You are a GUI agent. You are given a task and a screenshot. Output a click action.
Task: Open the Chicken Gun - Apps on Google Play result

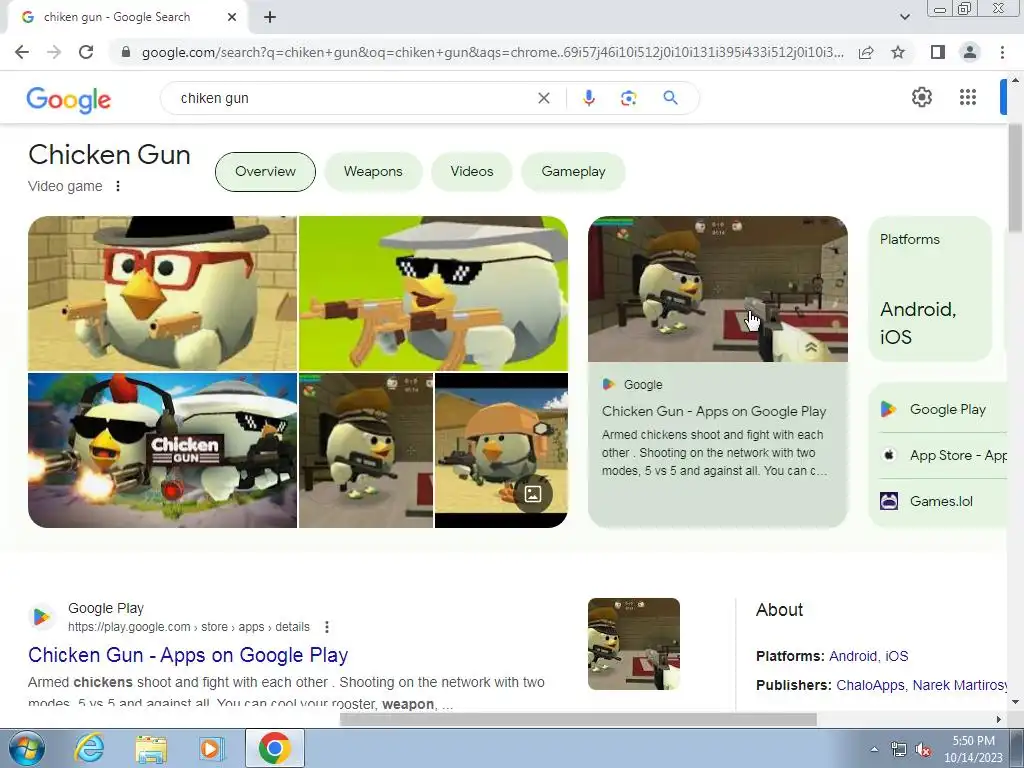[188, 655]
